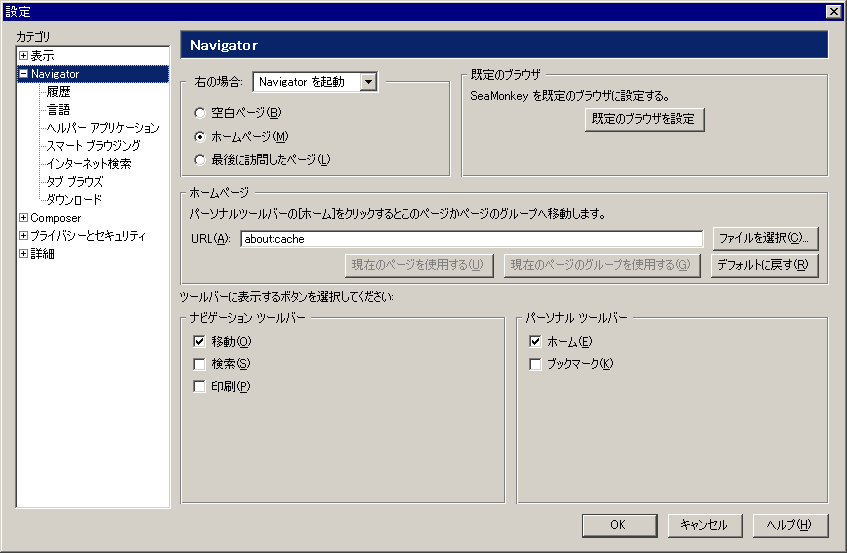Select プライバシーとセキュリティ in the category tree
847x553 pixels.
click(88, 235)
